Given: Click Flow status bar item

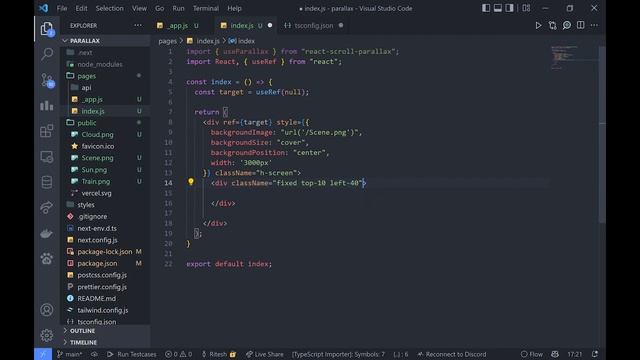Looking at the screenshot, I should 531,354.
